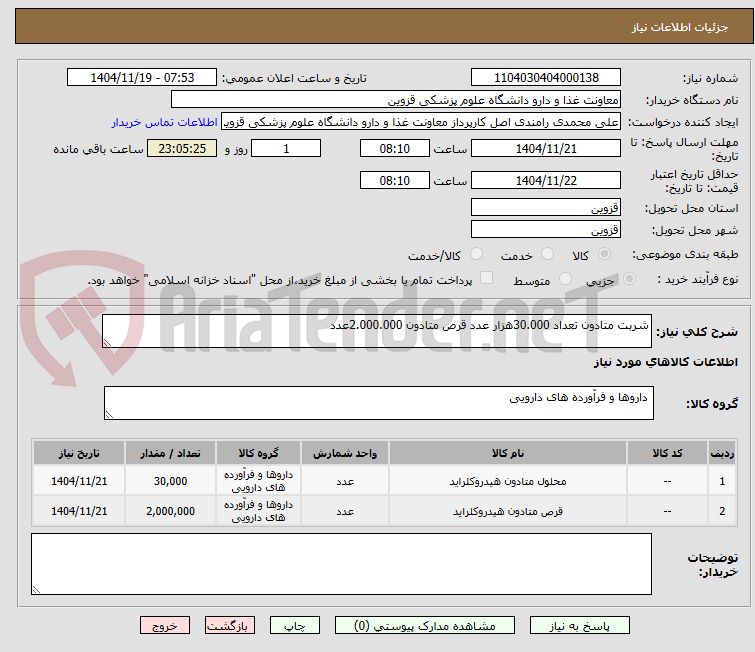This screenshot has width=755, height=652.
Task: Click the چاپ print button
Action: 295,626
